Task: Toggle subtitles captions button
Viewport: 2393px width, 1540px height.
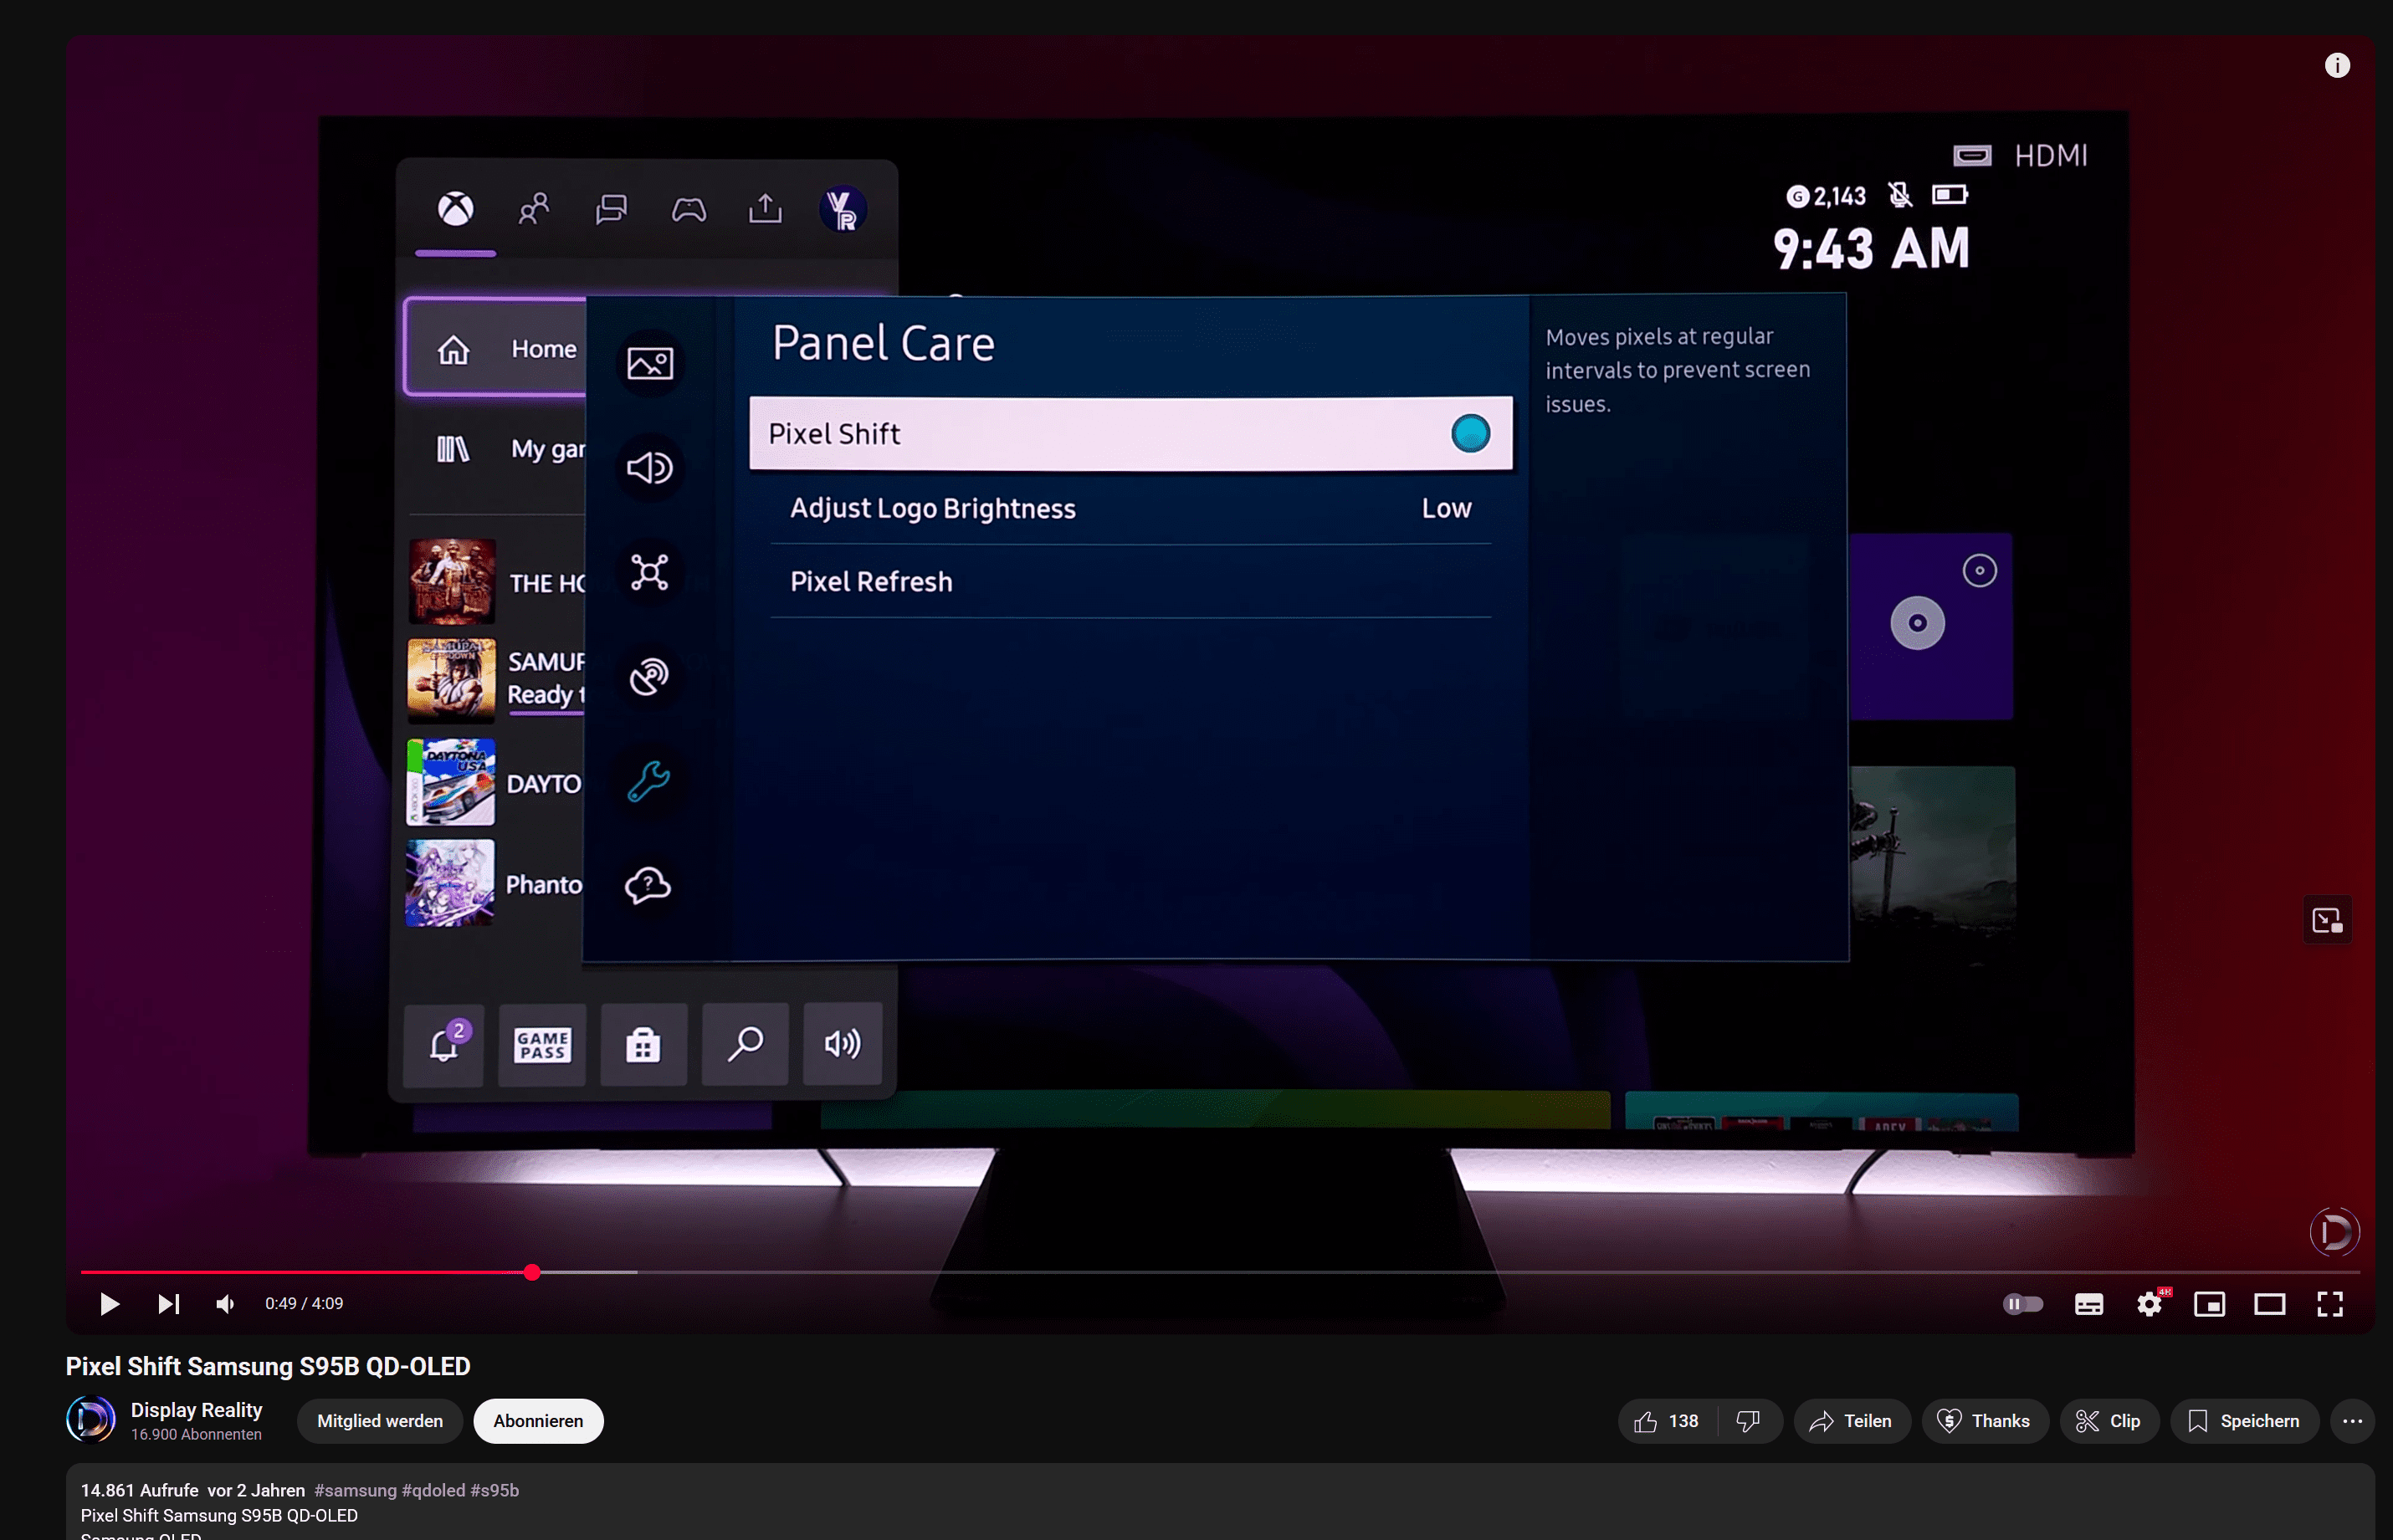Action: coord(2088,1303)
